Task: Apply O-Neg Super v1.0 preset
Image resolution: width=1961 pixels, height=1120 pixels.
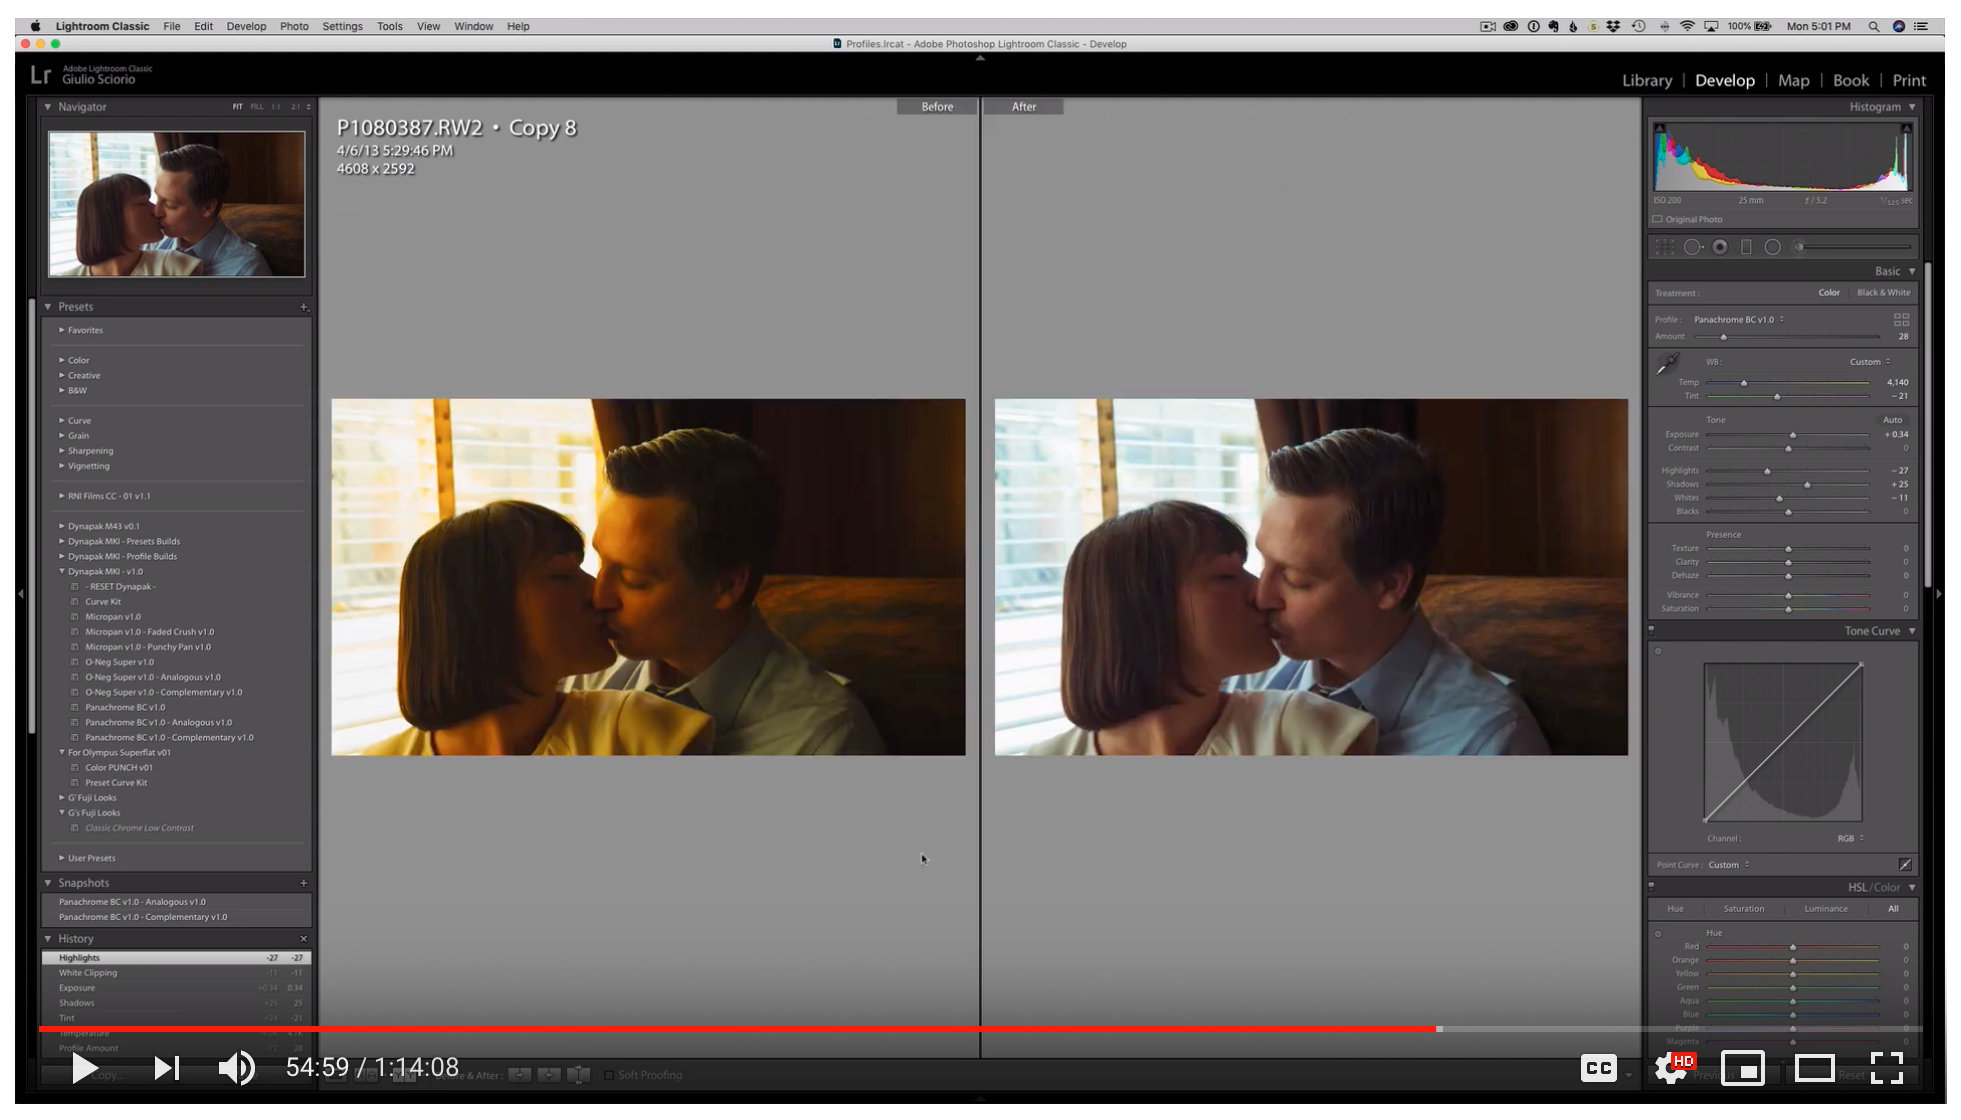Action: tap(119, 662)
